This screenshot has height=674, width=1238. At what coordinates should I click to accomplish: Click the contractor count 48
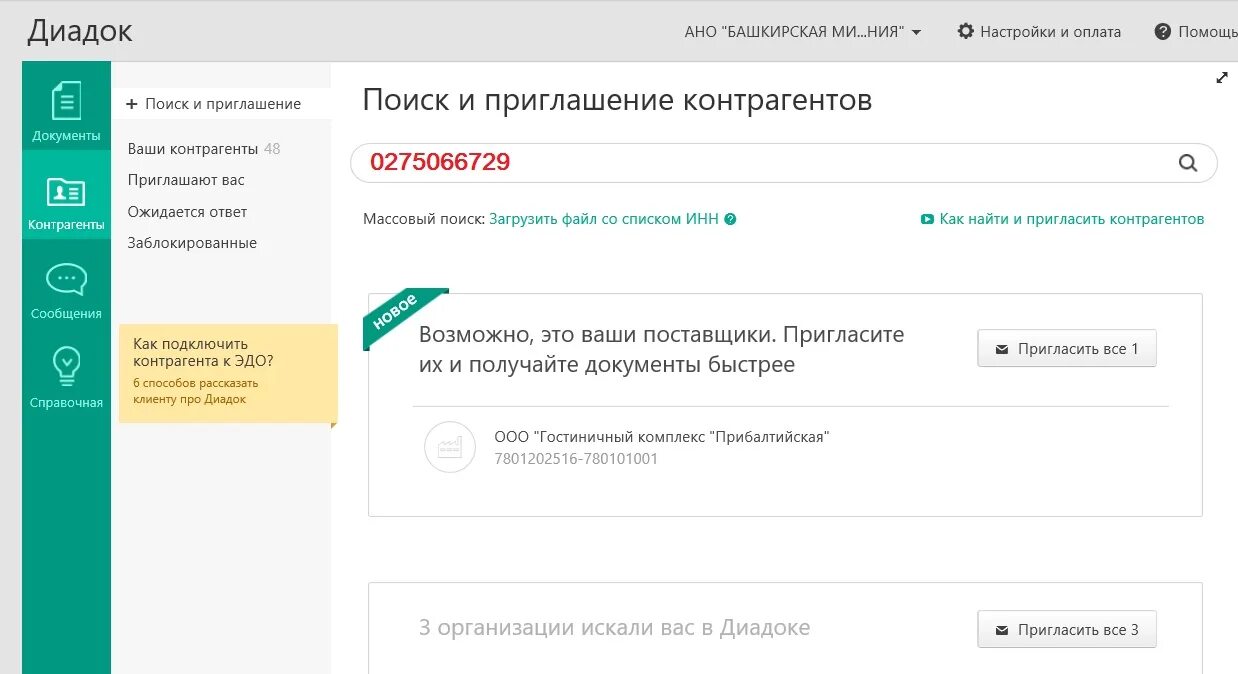(272, 149)
